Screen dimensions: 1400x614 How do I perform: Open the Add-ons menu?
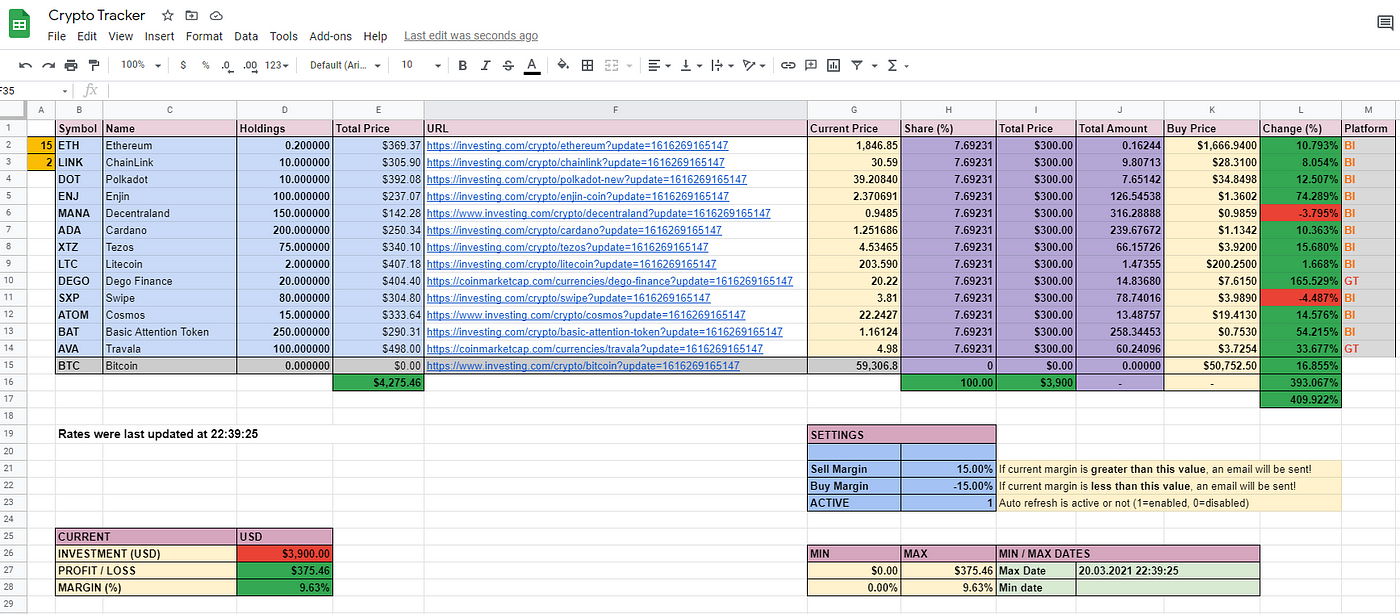coord(330,36)
